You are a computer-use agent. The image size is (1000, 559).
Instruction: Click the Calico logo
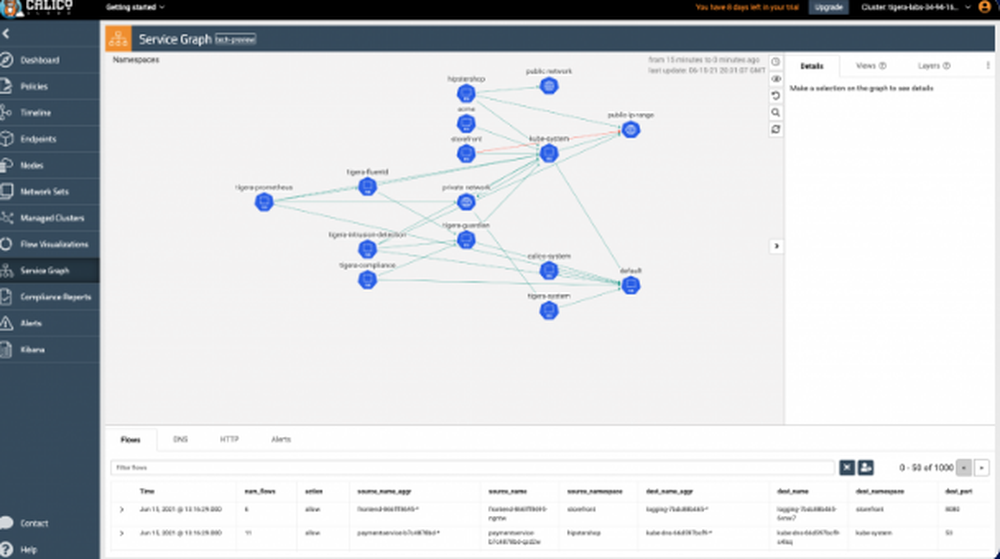click(x=37, y=8)
